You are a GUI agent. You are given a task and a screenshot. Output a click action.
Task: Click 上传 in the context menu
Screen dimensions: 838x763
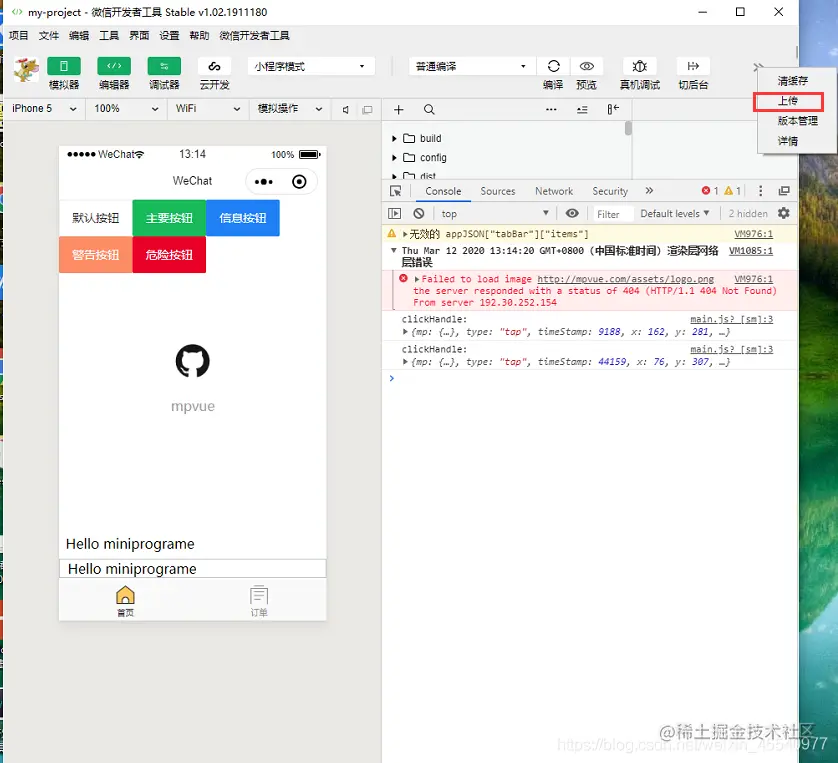[x=787, y=100]
